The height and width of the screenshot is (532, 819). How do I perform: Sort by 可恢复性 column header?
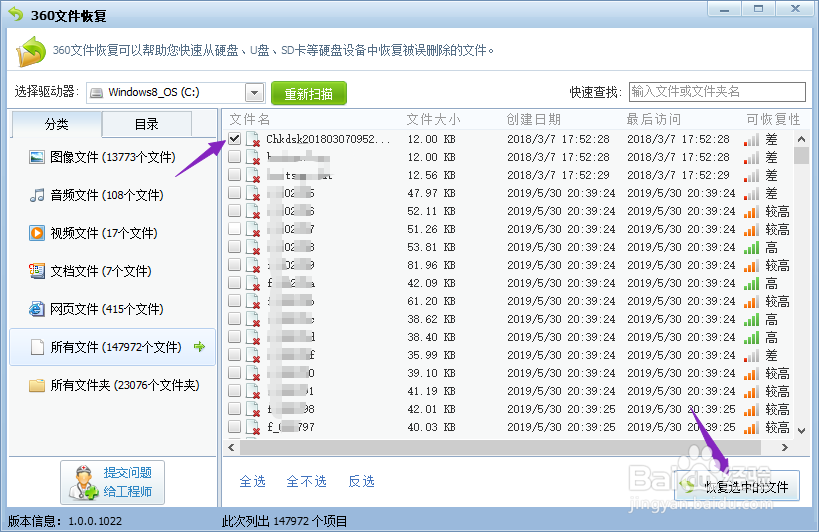click(x=773, y=120)
